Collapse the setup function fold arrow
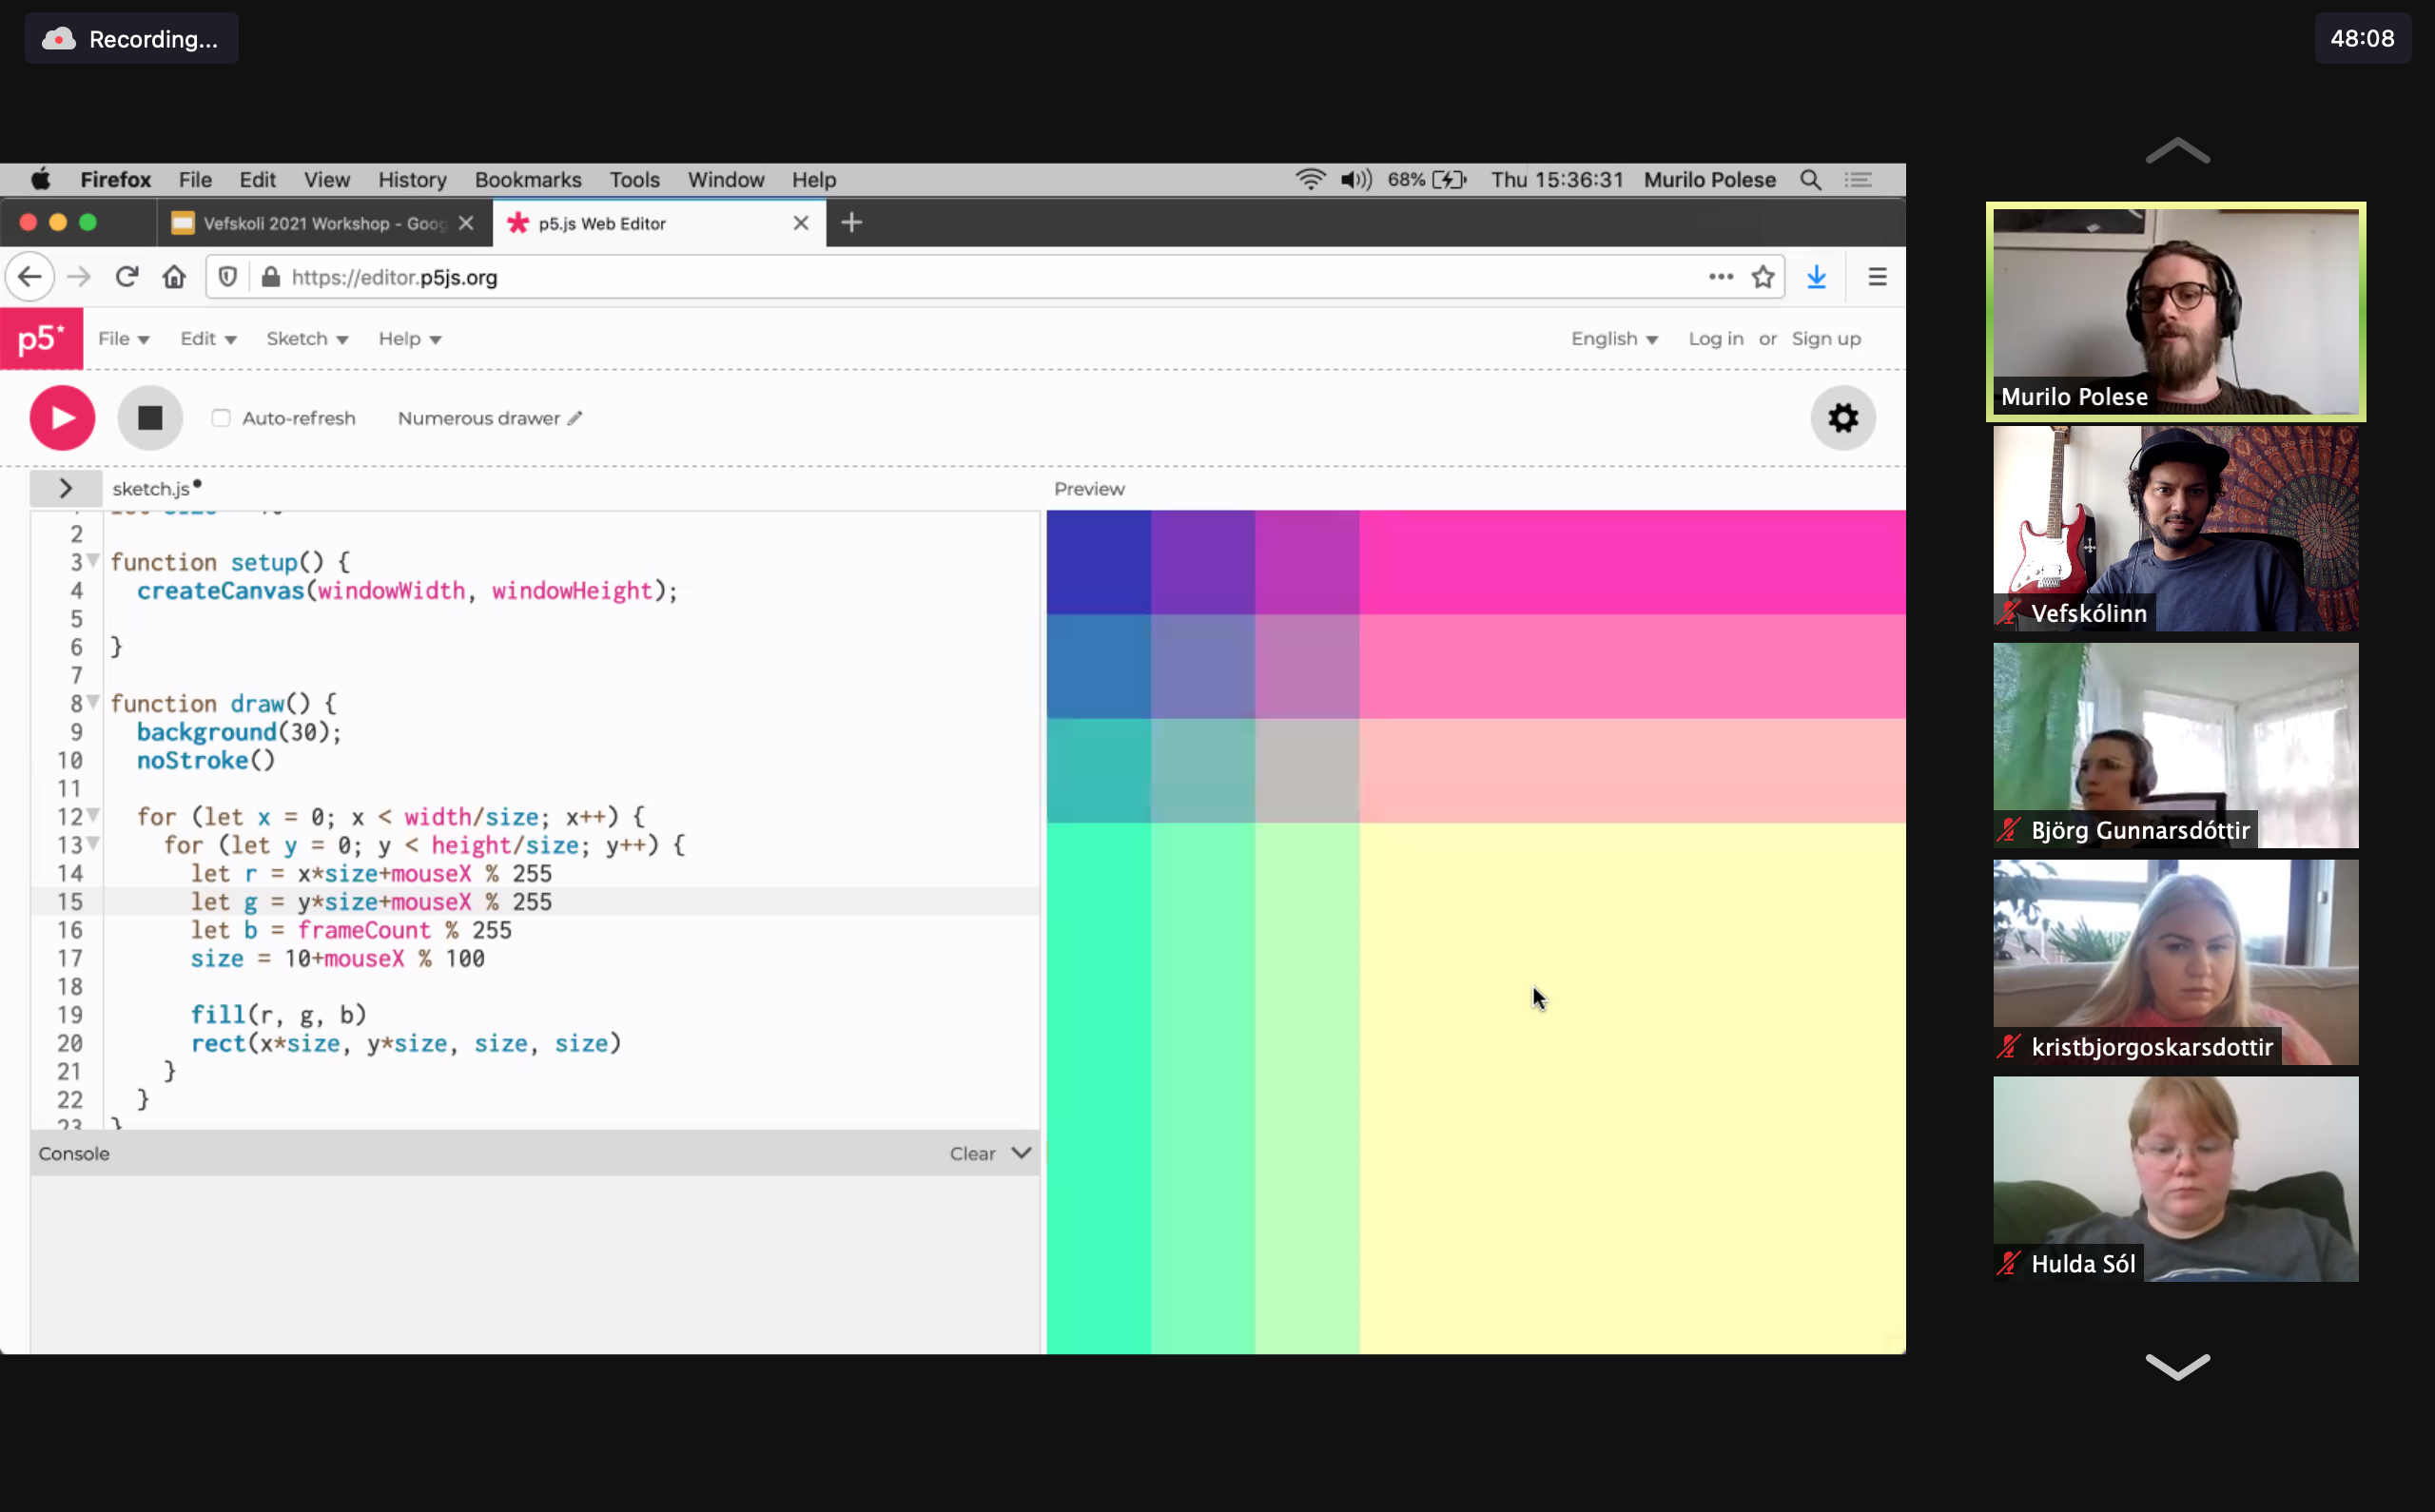 coord(93,560)
